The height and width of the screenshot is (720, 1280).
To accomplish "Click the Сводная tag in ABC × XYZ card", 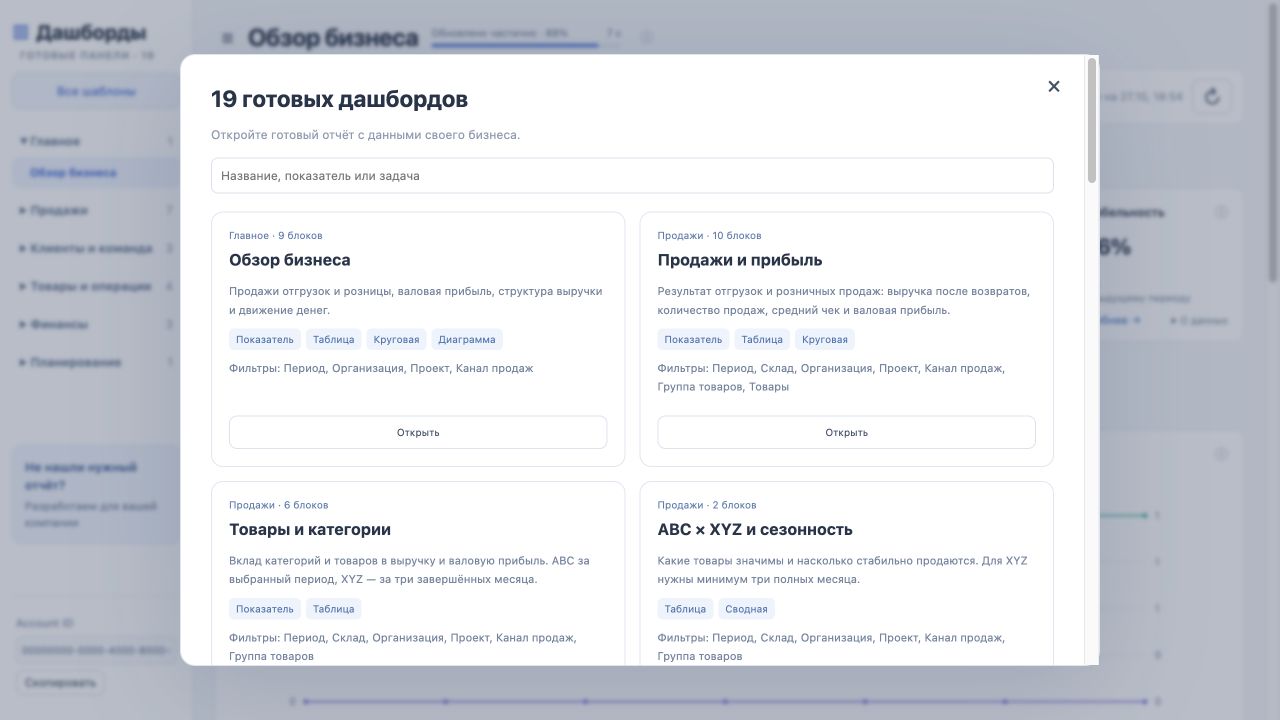I will click(746, 609).
